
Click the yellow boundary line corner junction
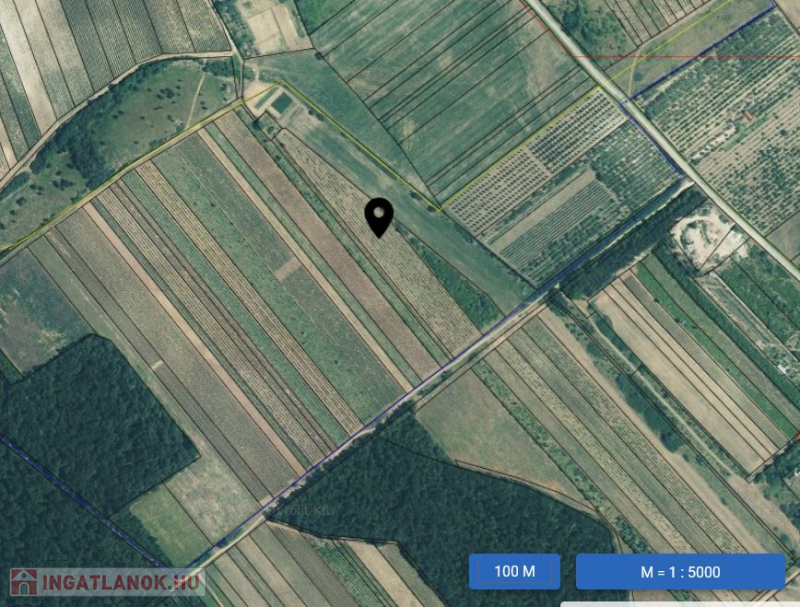pos(440,210)
